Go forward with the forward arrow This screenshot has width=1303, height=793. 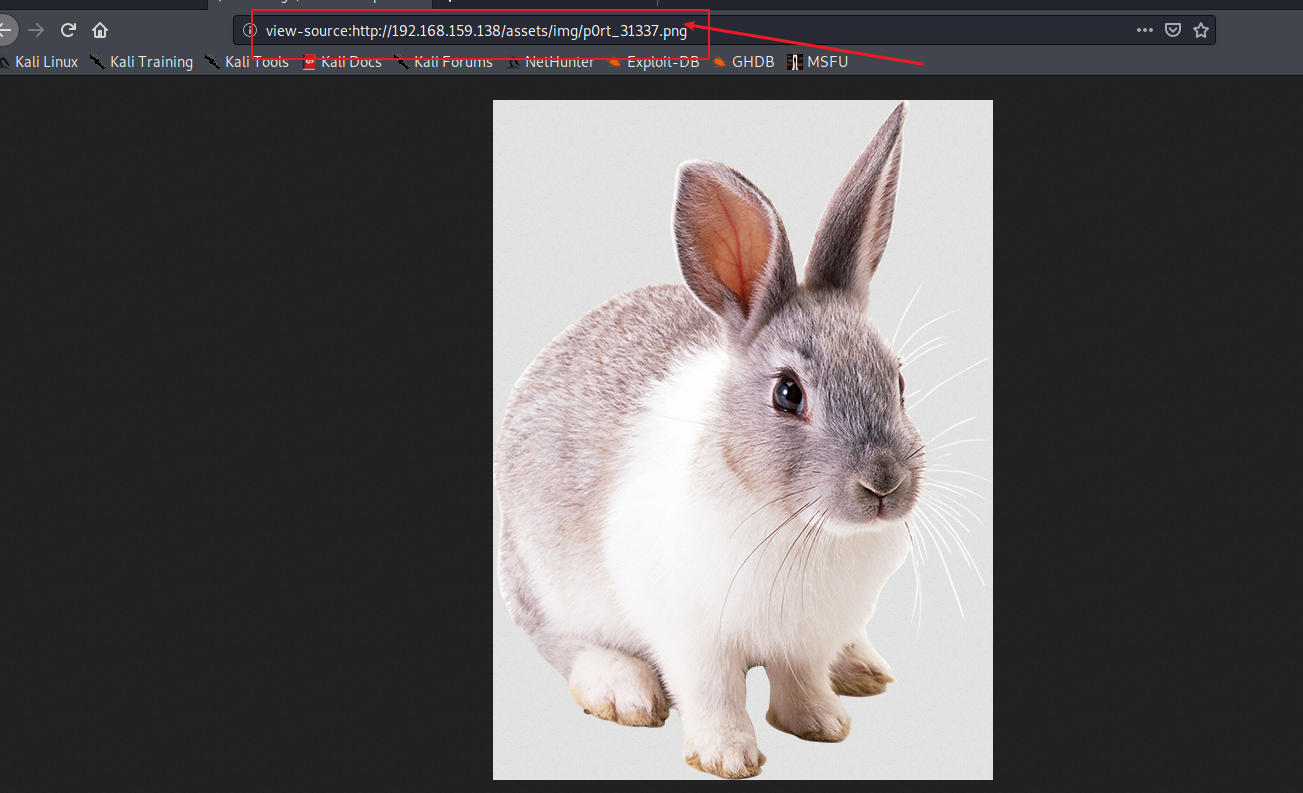pyautogui.click(x=37, y=30)
